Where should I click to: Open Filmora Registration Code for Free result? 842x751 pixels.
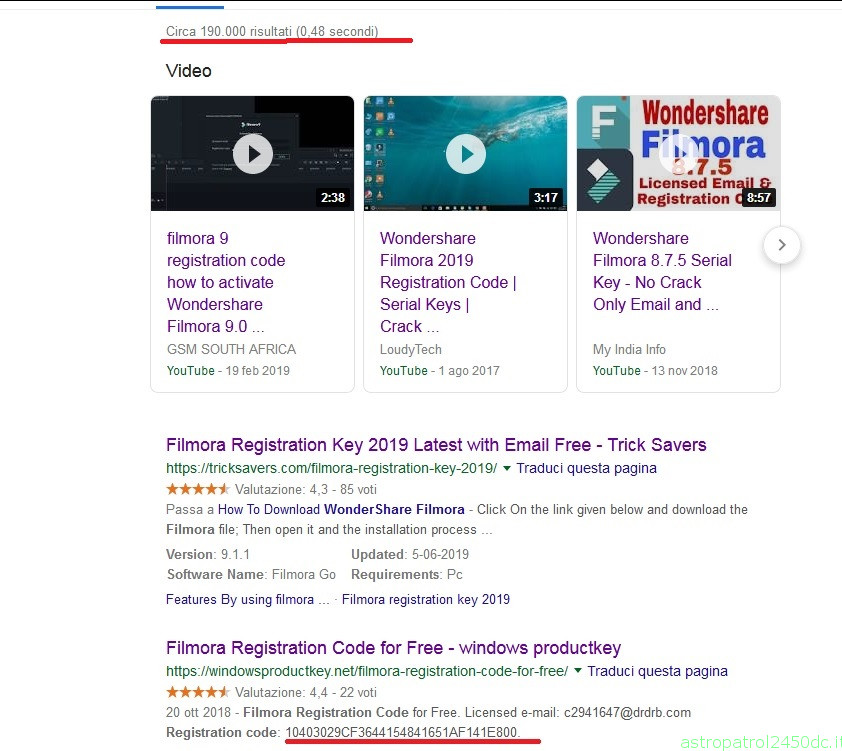tap(394, 648)
